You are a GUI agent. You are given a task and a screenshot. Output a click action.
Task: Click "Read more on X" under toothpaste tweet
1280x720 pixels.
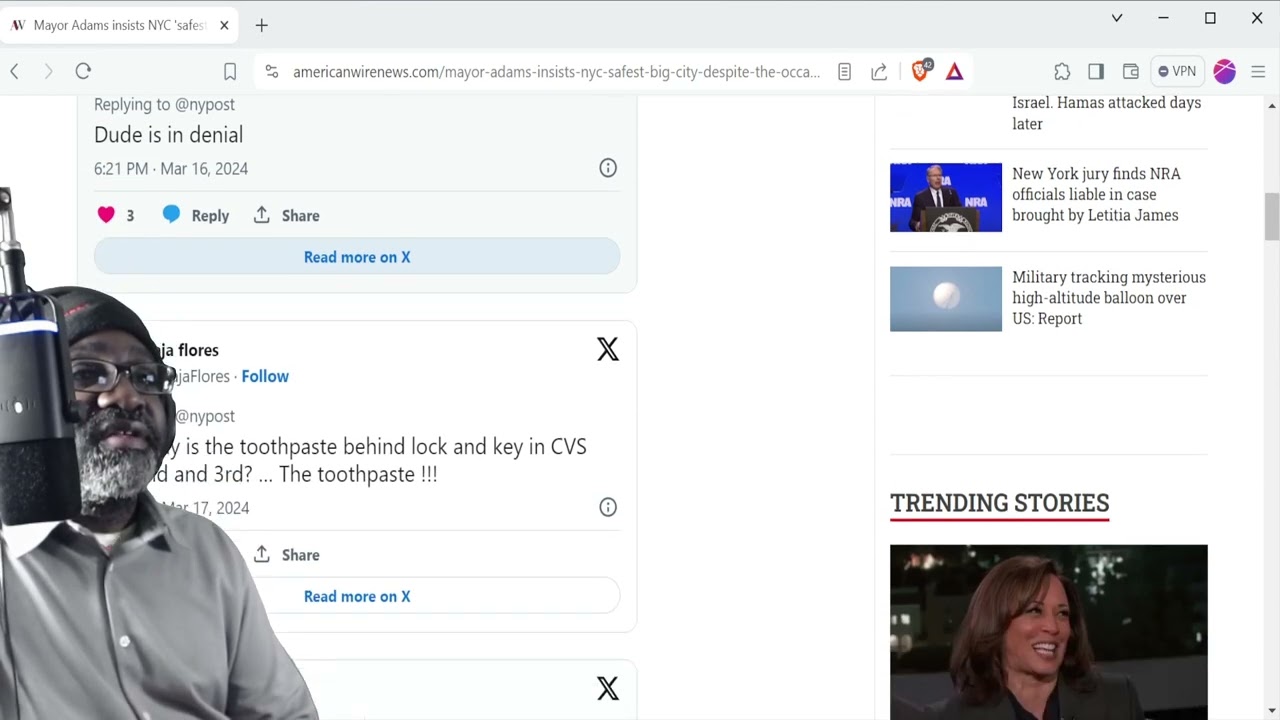357,596
